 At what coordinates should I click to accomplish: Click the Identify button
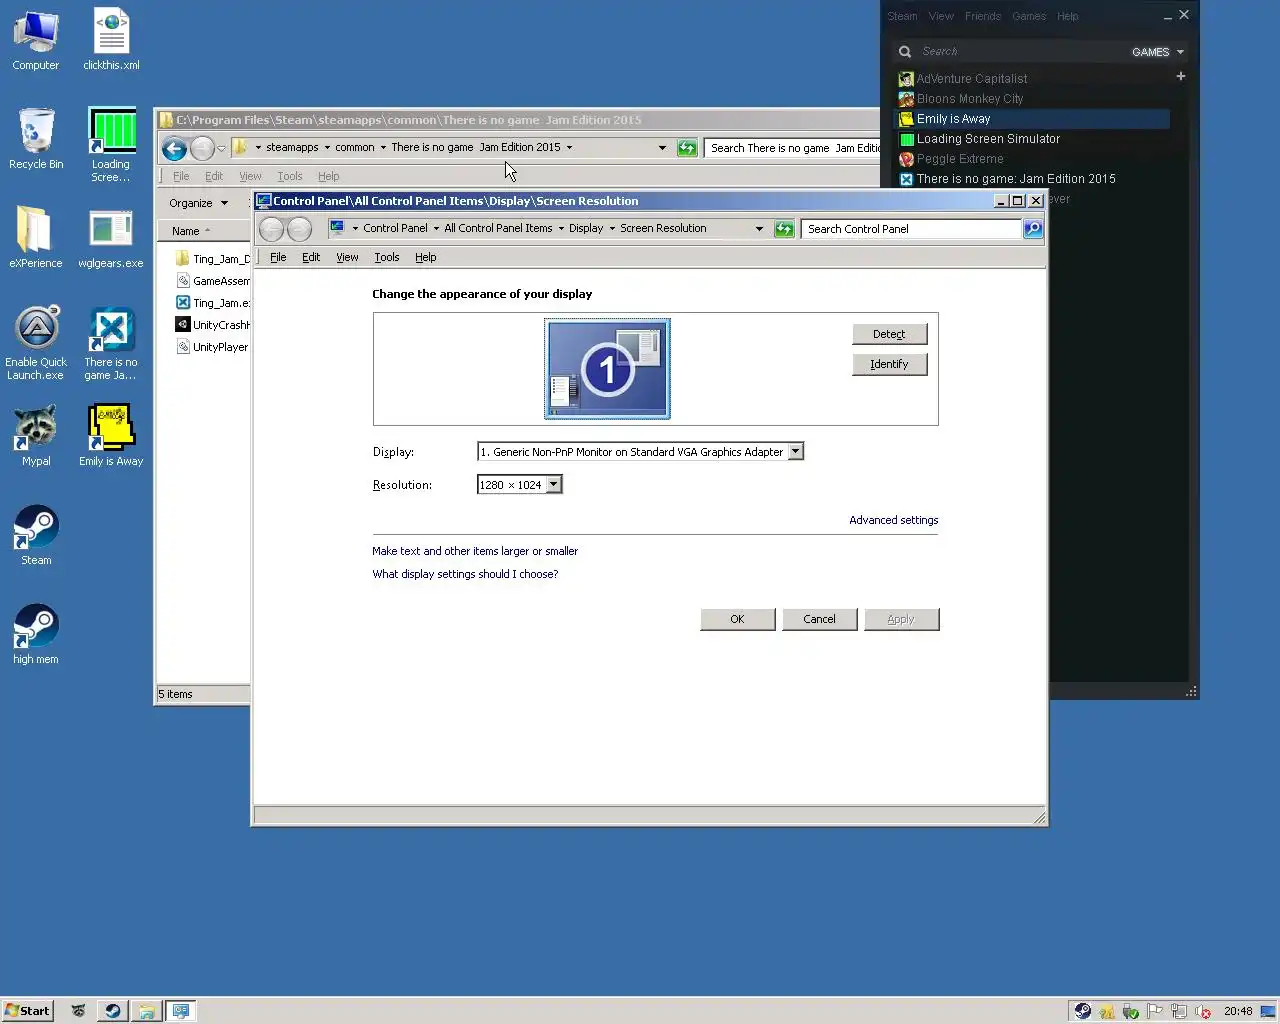(x=889, y=364)
